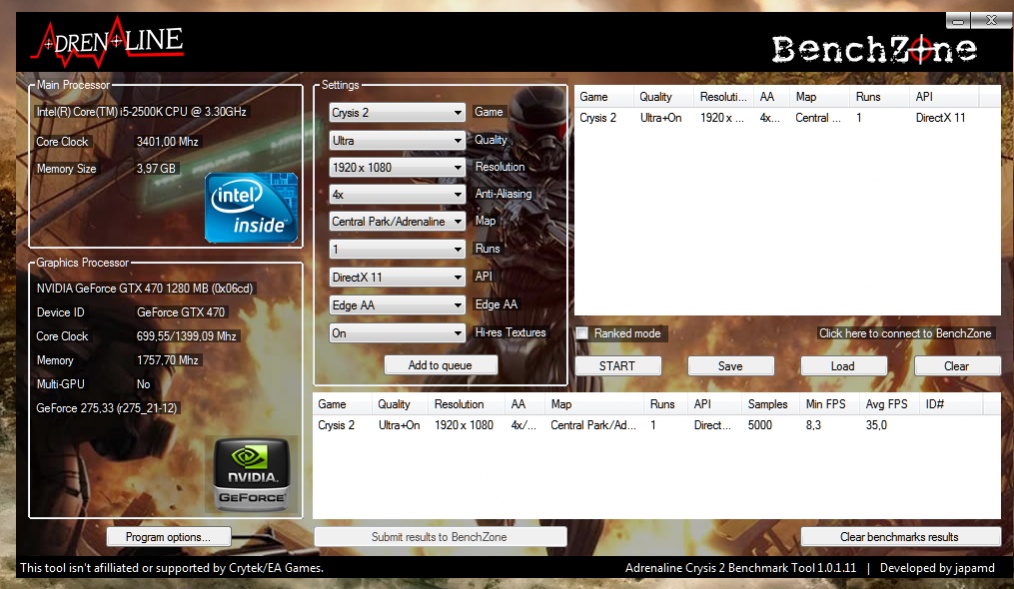Image resolution: width=1014 pixels, height=589 pixels.
Task: Click the processor name Intel Core i5-2500K
Action: (x=142, y=112)
